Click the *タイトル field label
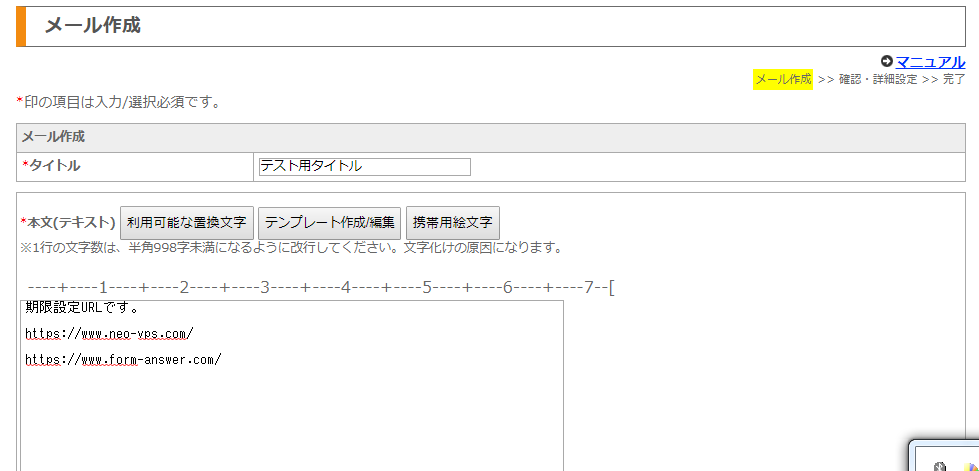The height and width of the screenshot is (471, 979). 51,166
